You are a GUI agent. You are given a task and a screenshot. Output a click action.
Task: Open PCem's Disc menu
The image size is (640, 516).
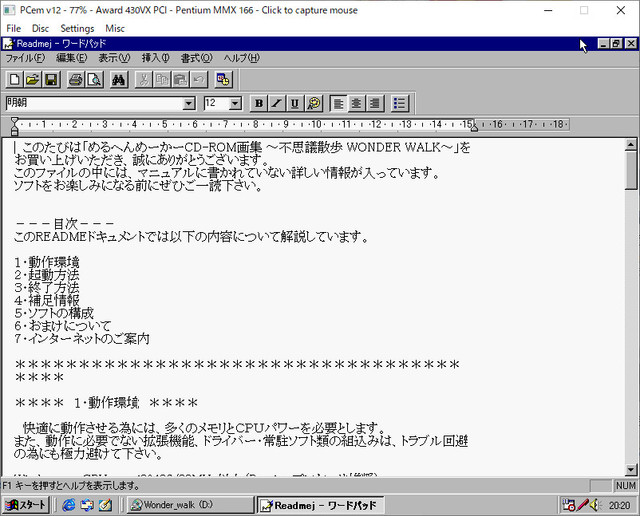tap(40, 28)
